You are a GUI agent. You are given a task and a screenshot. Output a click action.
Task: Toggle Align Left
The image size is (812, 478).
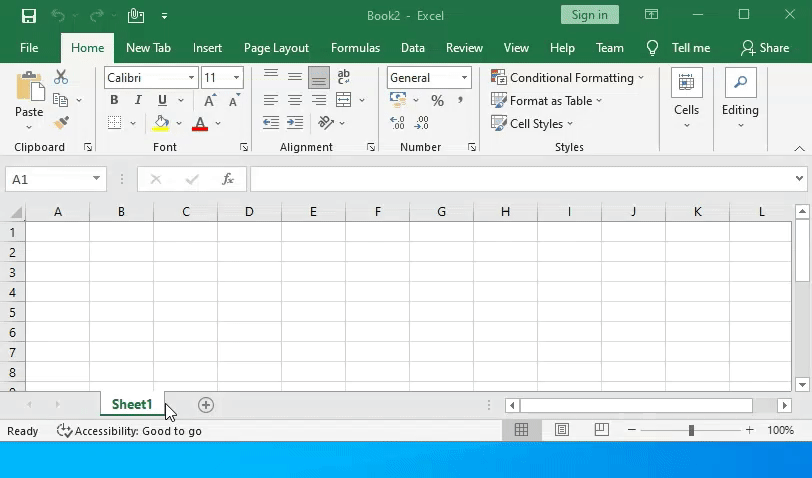271,100
